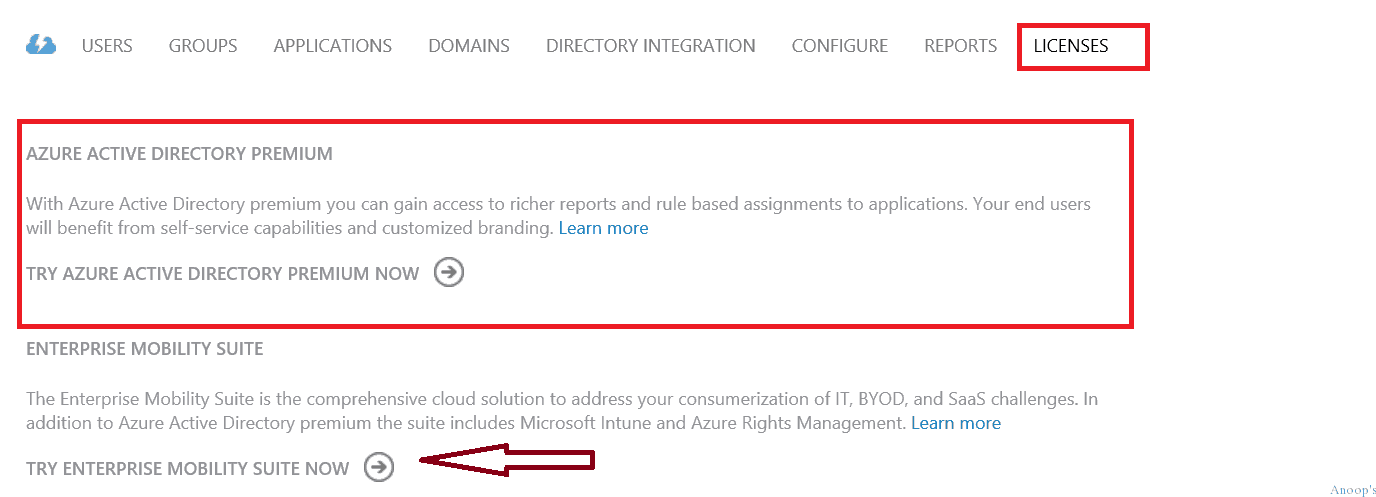Select the LICENSES tab
Viewport: 1376px width, 497px height.
point(1071,46)
